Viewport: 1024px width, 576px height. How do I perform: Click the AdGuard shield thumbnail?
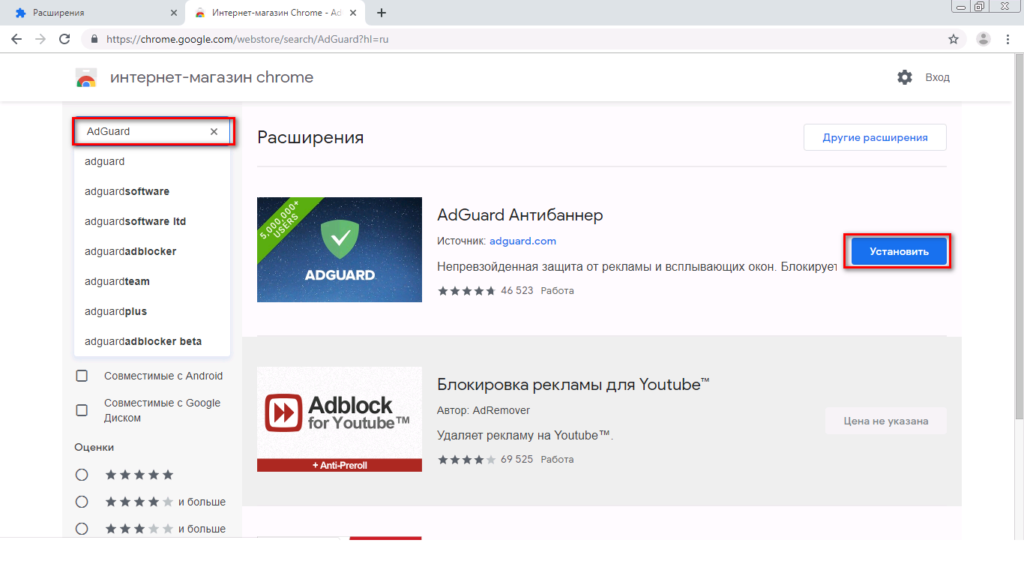click(339, 249)
